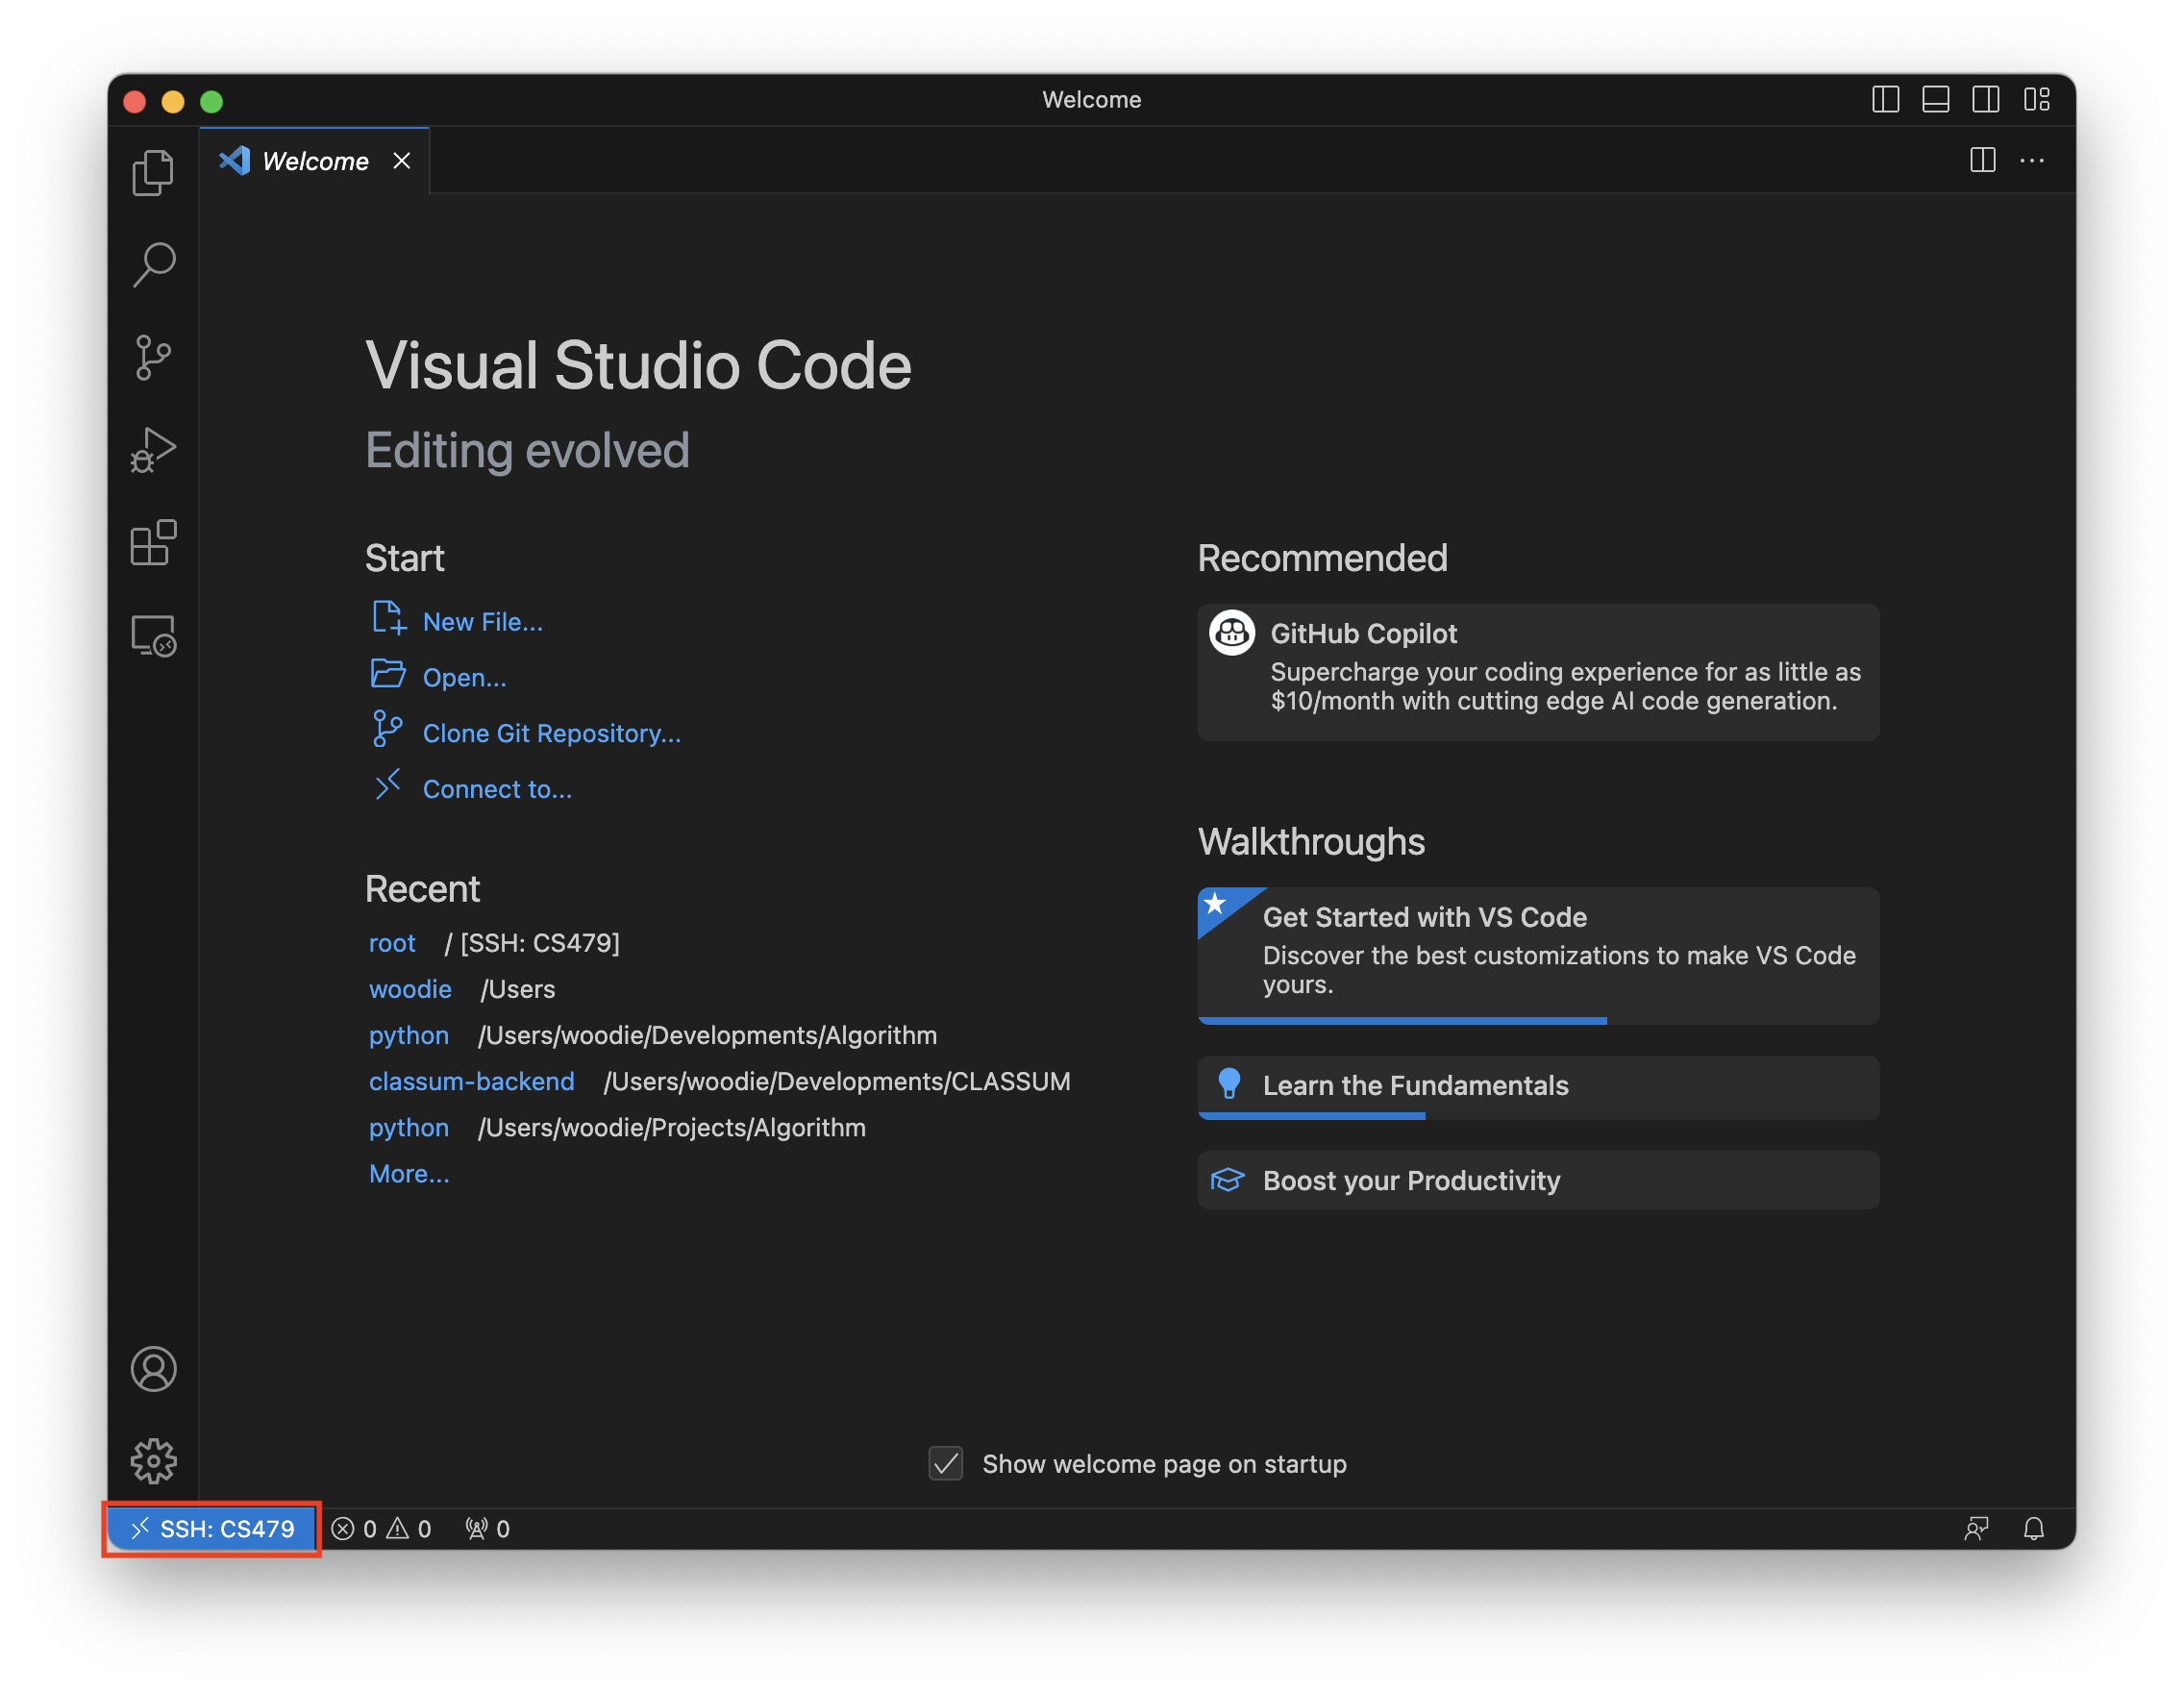
Task: Open More Actions ellipsis in editor
Action: point(2031,161)
